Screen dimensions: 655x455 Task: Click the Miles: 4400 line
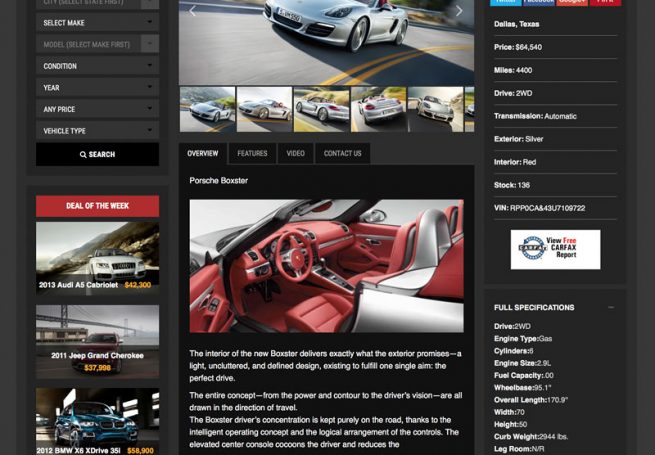tap(513, 70)
